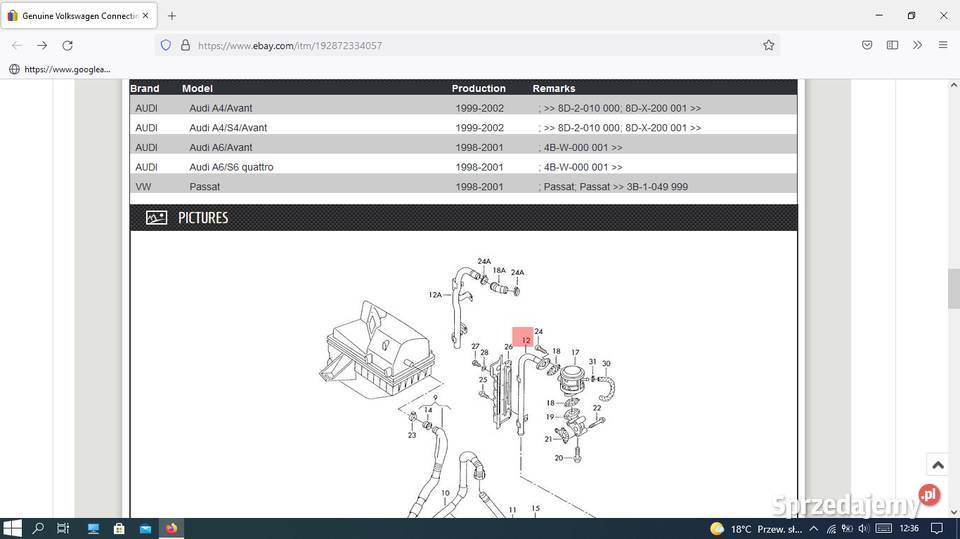Click the 'VW' brand cell
Image resolution: width=960 pixels, height=539 pixels.
click(x=143, y=187)
